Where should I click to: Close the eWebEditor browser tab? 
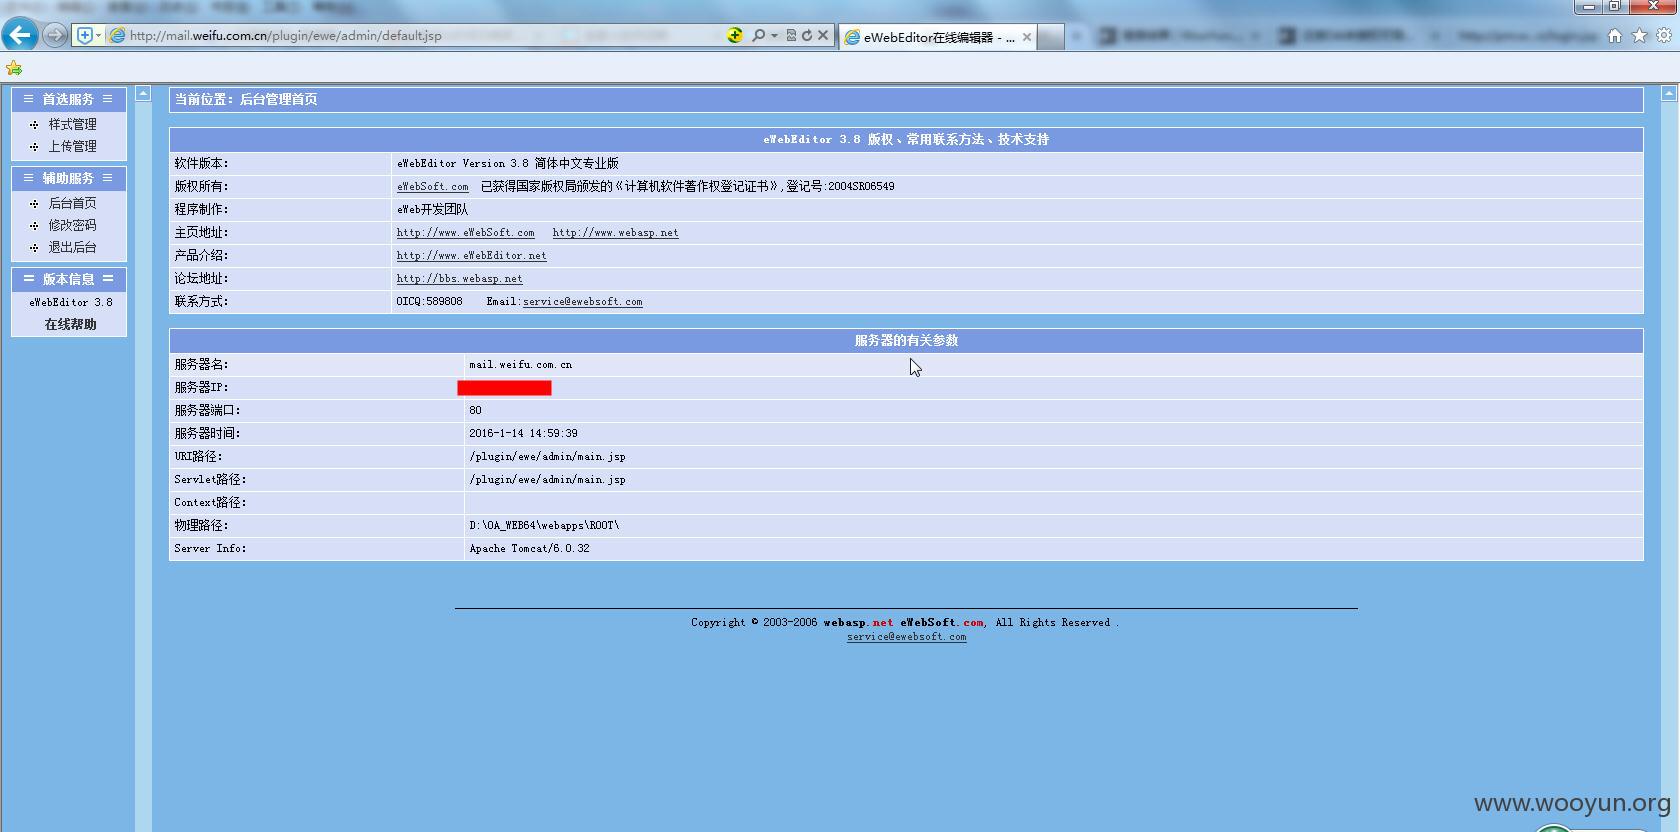pyautogui.click(x=1026, y=37)
